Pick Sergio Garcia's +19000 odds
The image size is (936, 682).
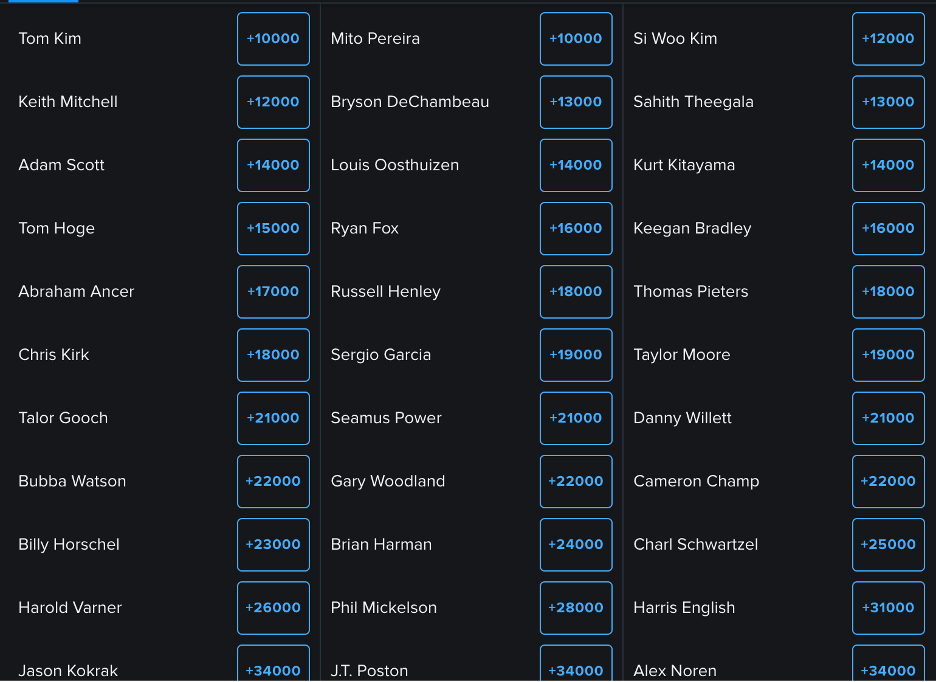click(x=576, y=355)
